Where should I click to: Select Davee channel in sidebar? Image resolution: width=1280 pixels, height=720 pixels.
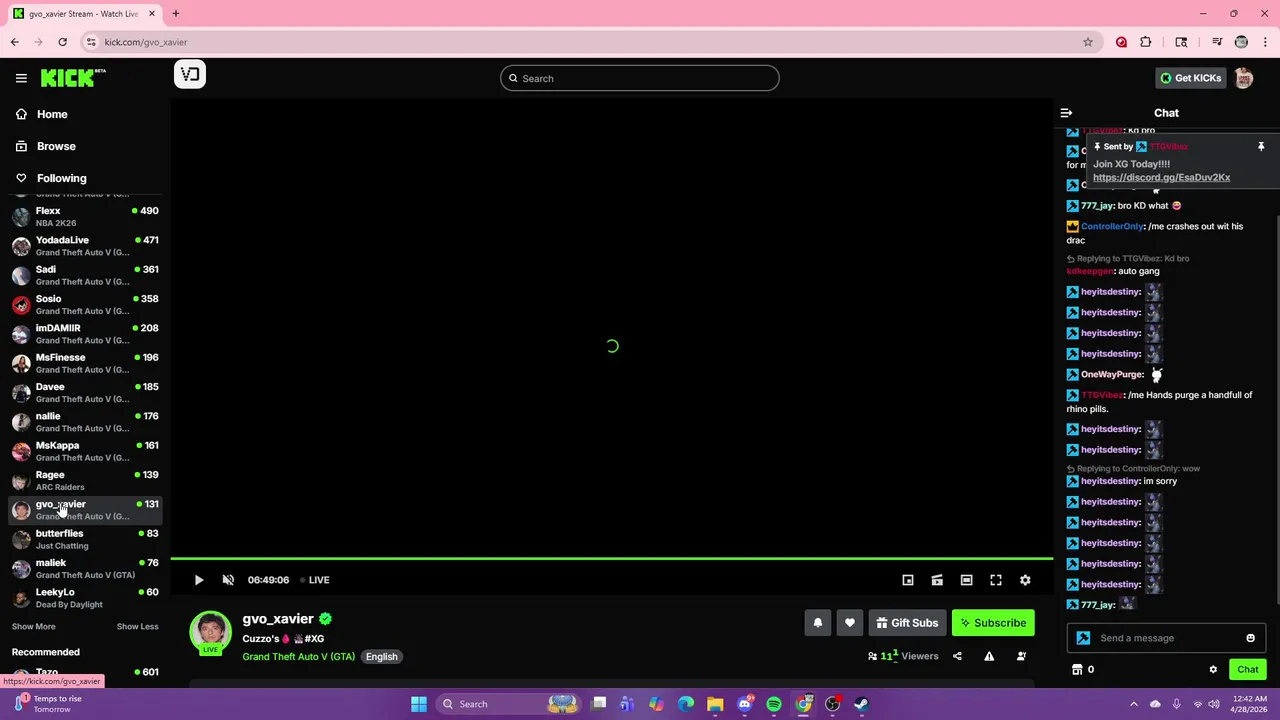[x=85, y=392]
